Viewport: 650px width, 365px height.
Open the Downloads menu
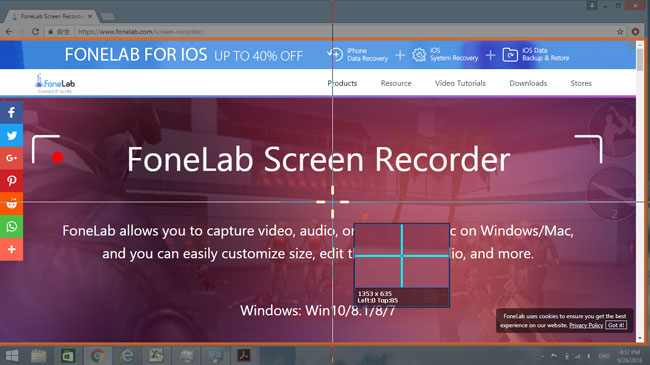tap(528, 83)
